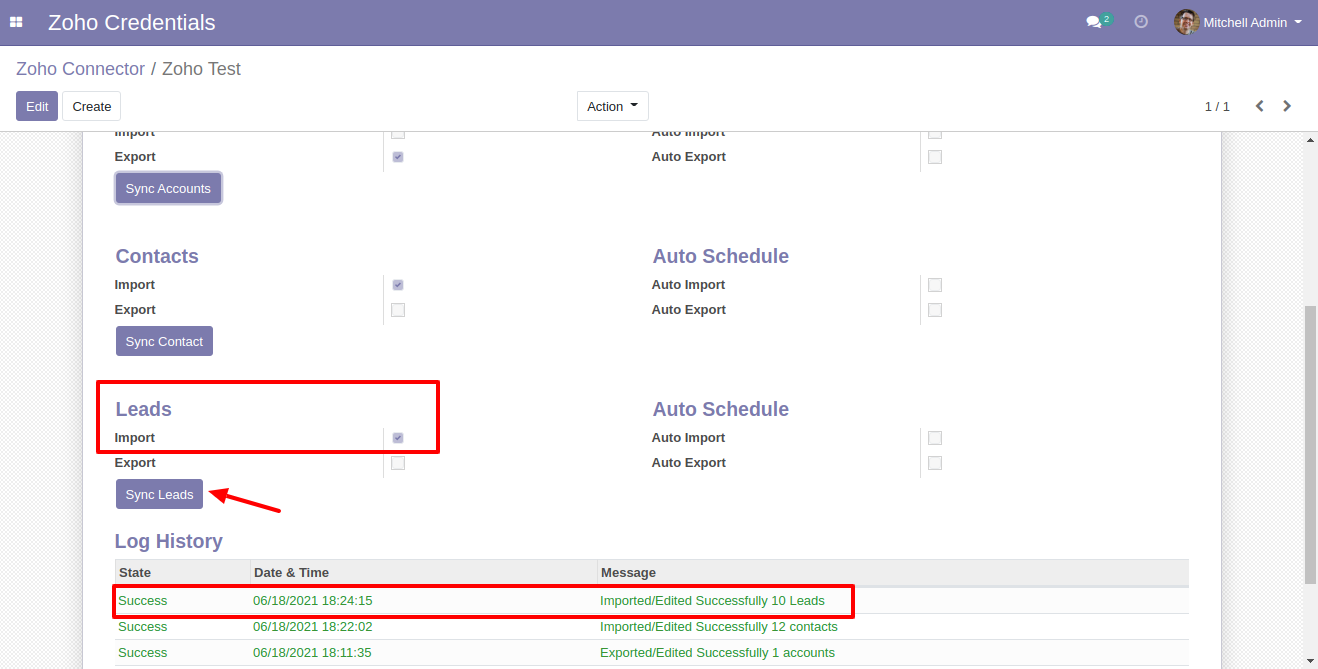The height and width of the screenshot is (669, 1318).
Task: Select log entry 'Exported/Edited Successfully 1 accounts'
Action: (x=717, y=653)
